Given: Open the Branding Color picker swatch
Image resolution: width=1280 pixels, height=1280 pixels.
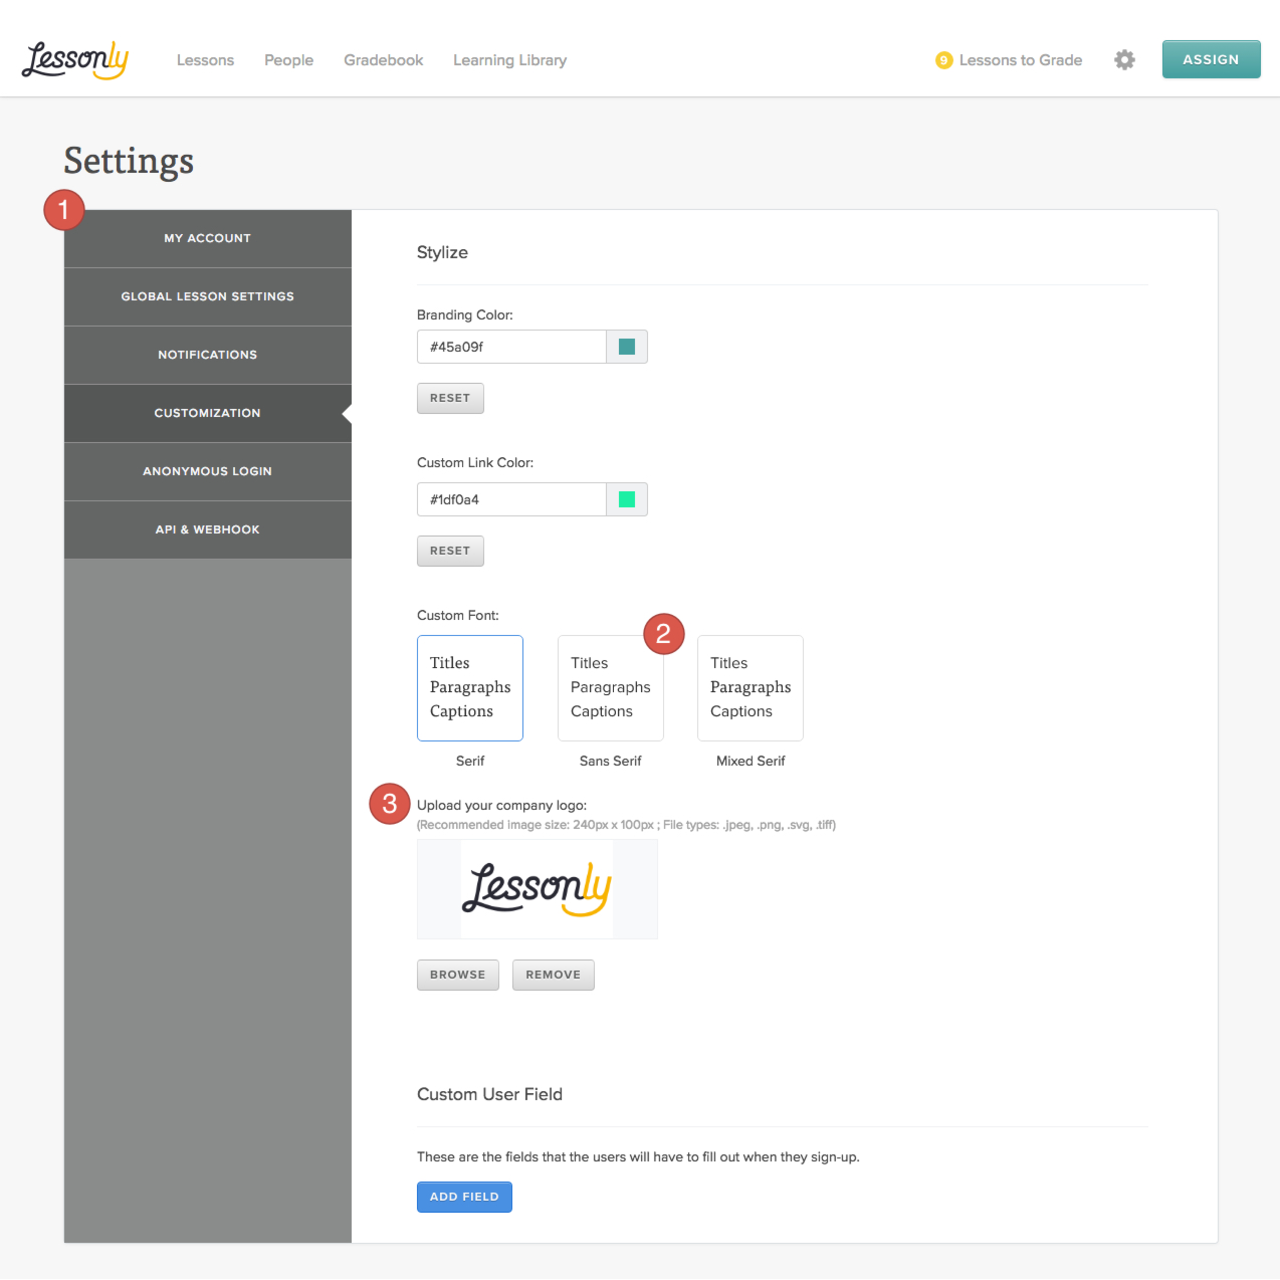Looking at the screenshot, I should tap(626, 346).
